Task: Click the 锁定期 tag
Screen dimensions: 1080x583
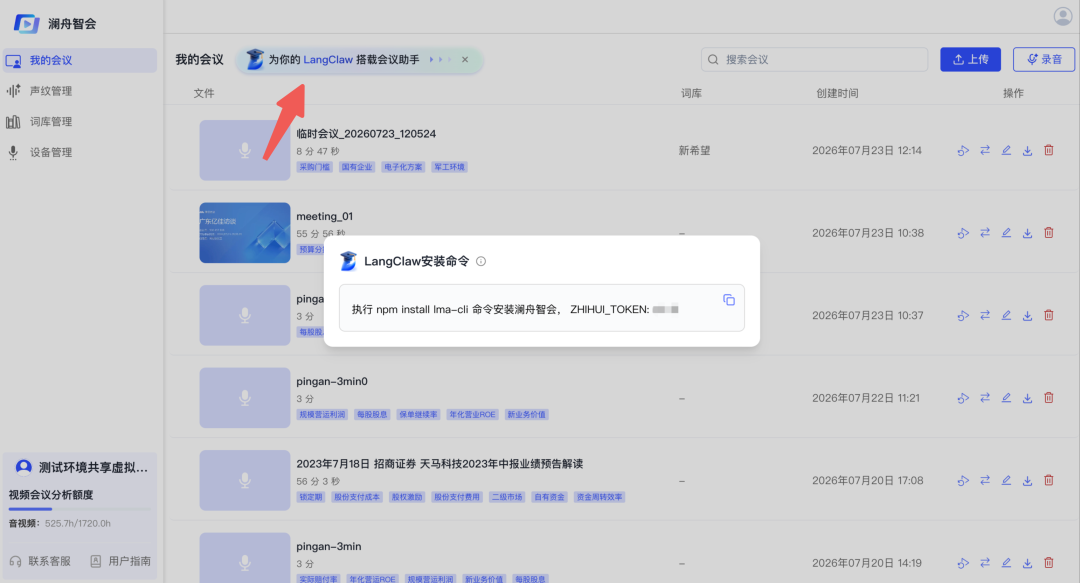Action: click(311, 497)
